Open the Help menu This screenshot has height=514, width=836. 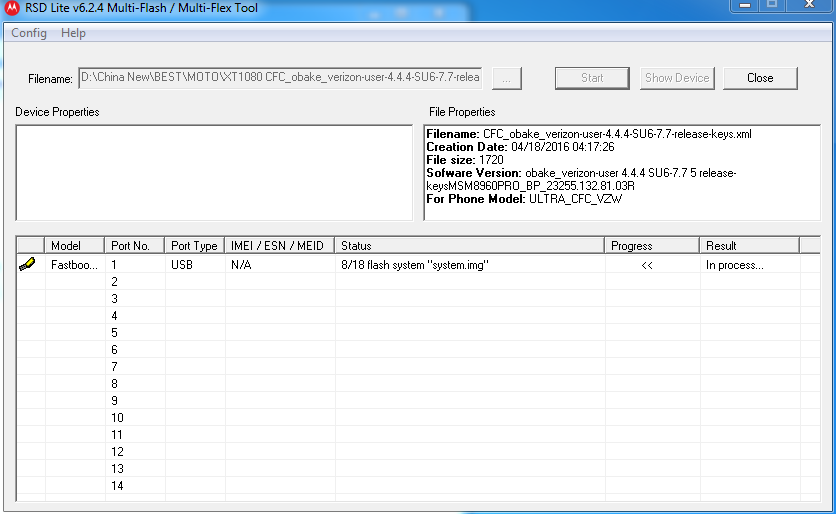pyautogui.click(x=73, y=33)
